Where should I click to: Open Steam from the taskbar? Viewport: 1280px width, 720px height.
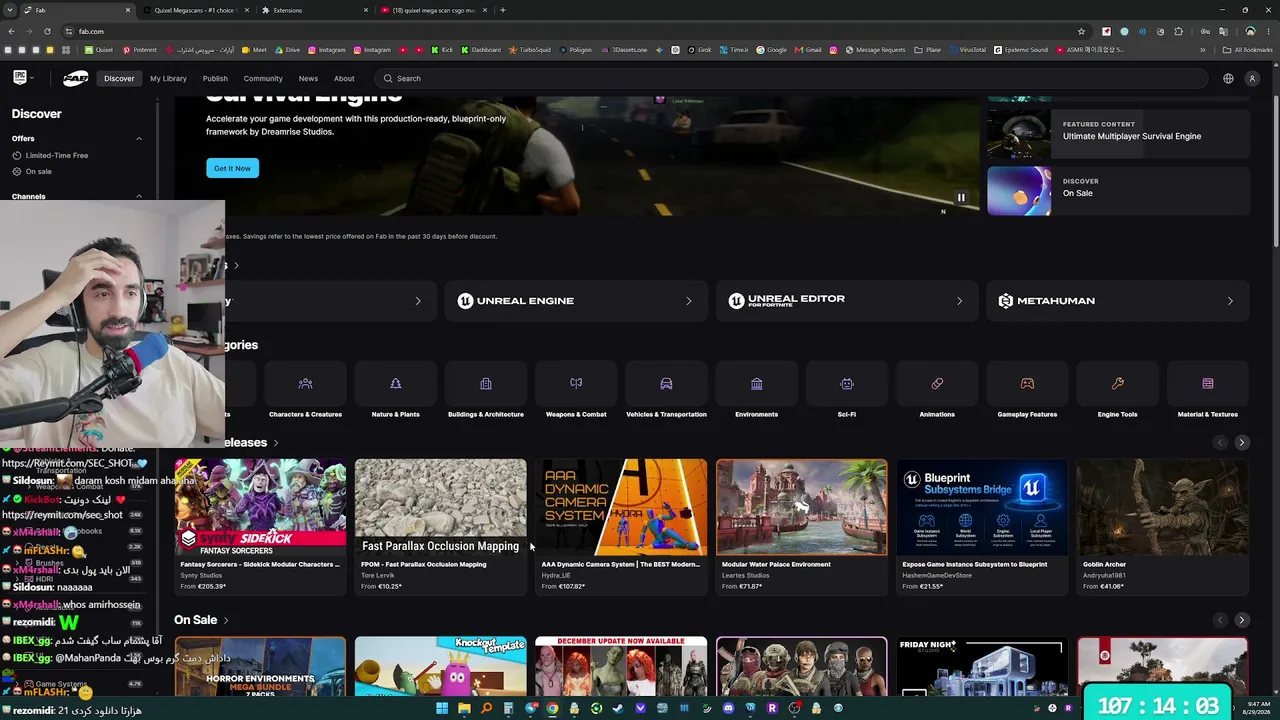tap(618, 708)
